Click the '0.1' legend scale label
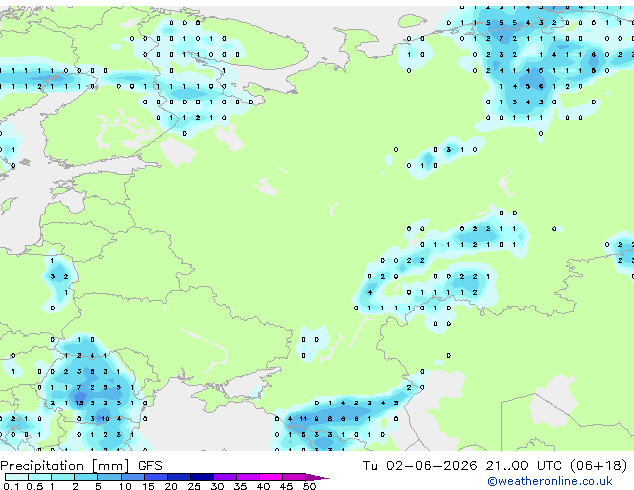Viewport: 634px width, 490px height. pyautogui.click(x=11, y=486)
